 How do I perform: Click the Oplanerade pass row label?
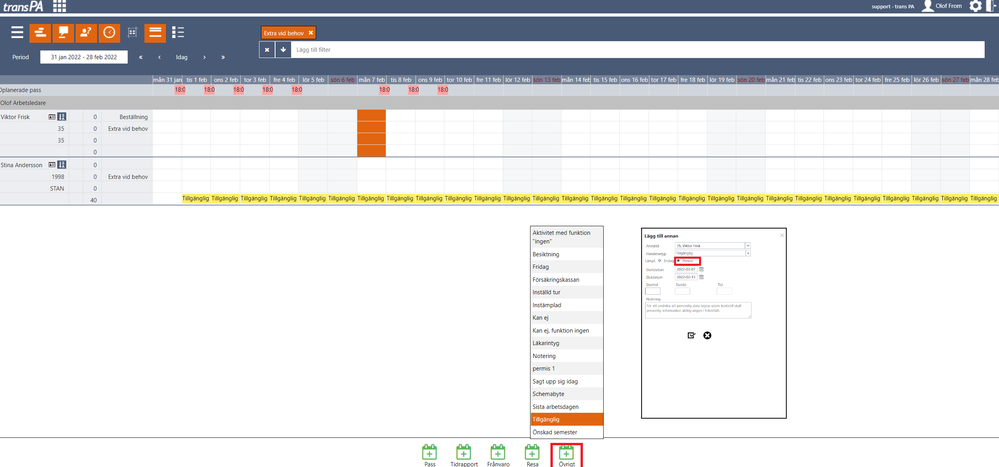pyautogui.click(x=20, y=90)
